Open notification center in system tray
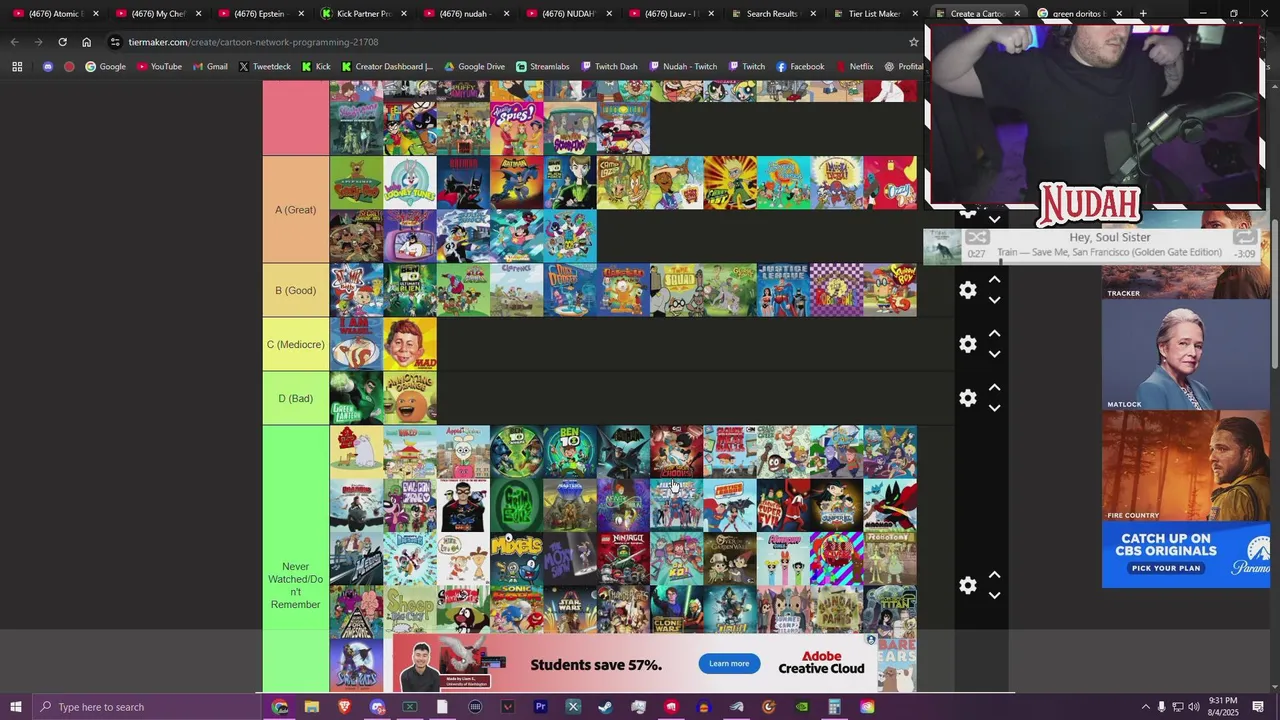Viewport: 1280px width, 720px height. 1258,707
